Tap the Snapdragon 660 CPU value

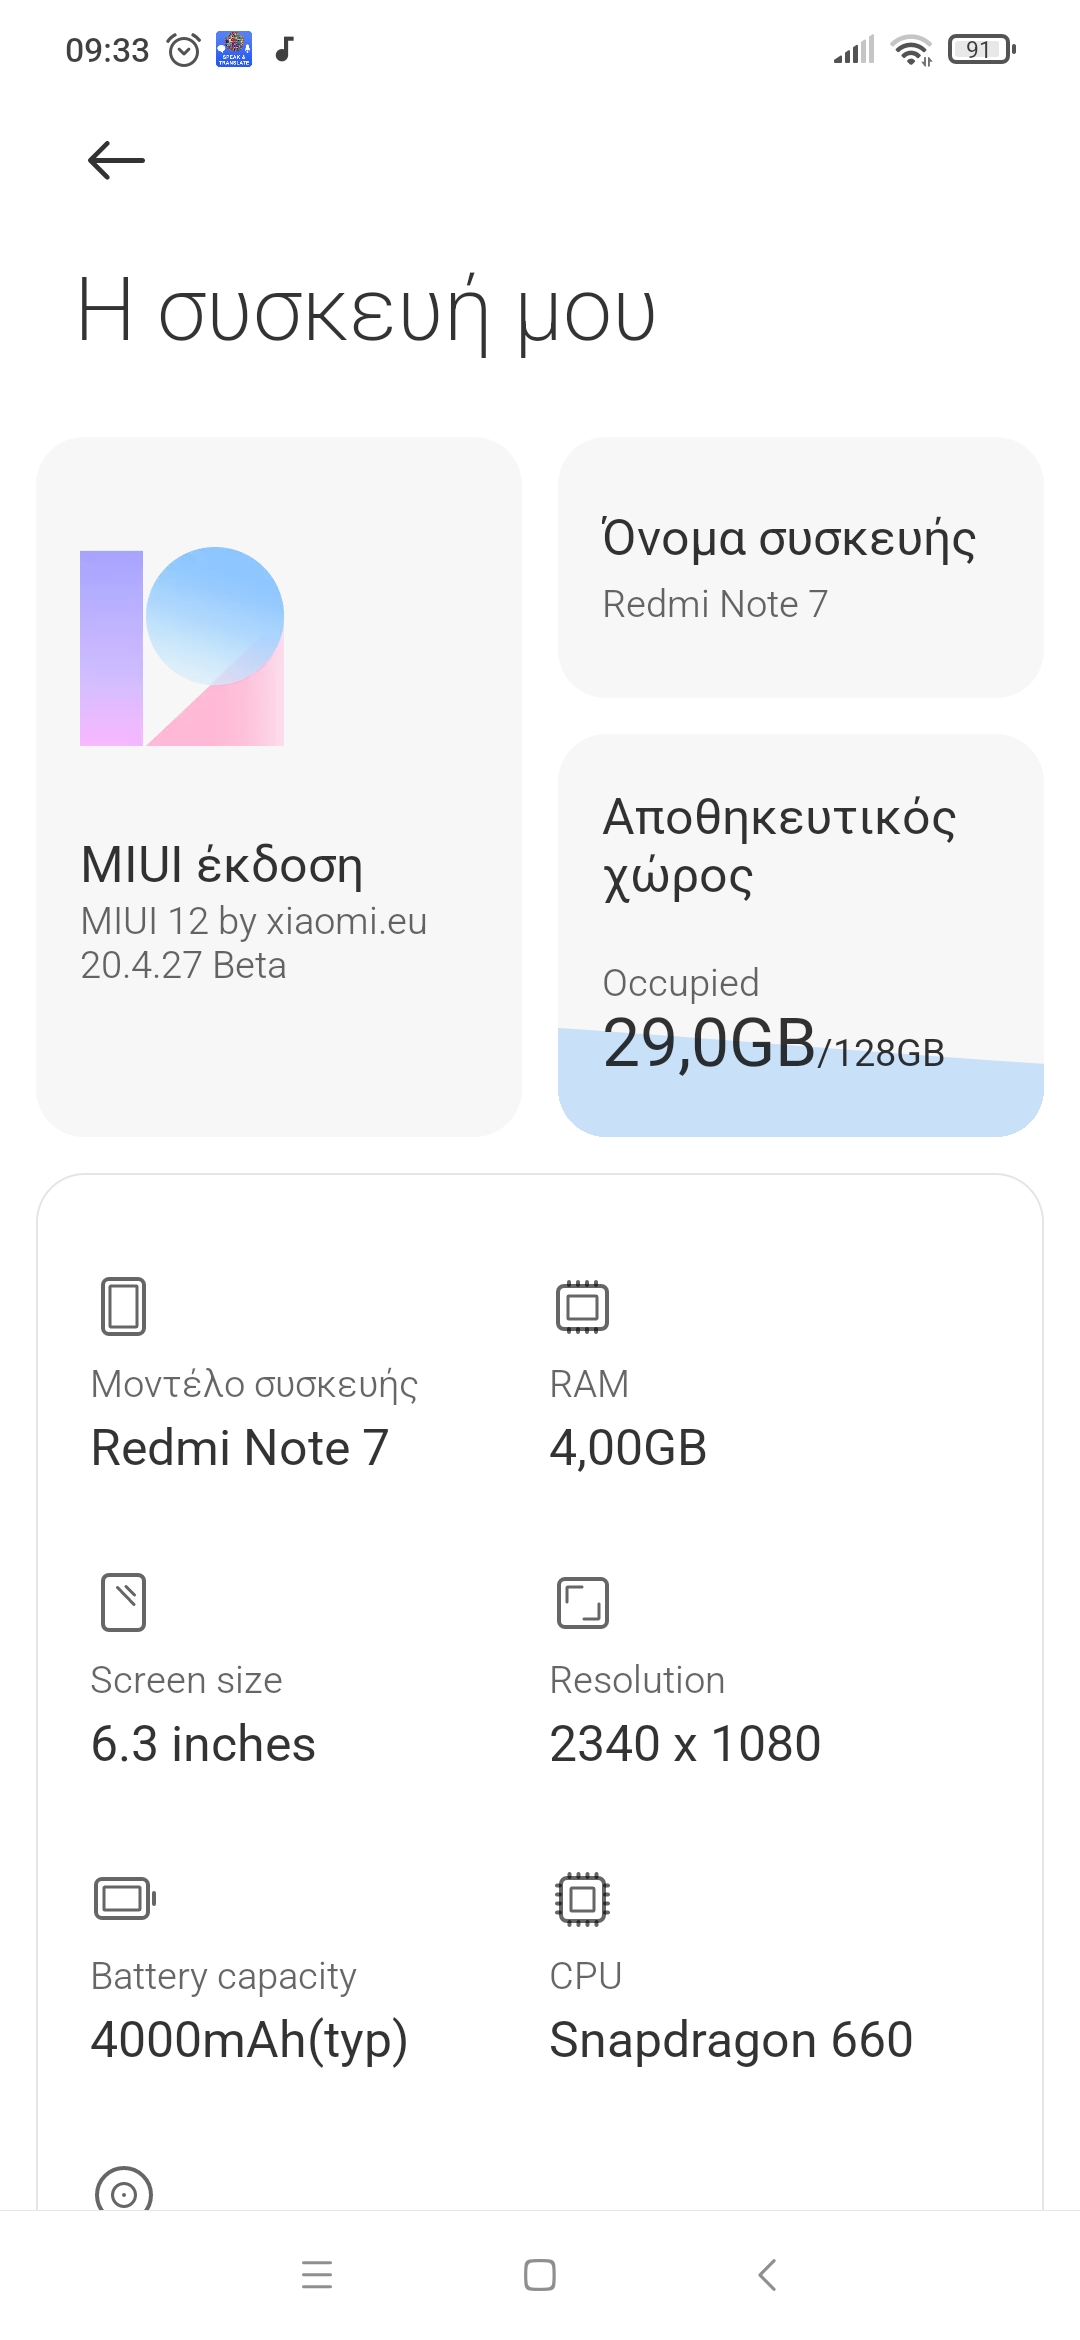click(731, 2040)
